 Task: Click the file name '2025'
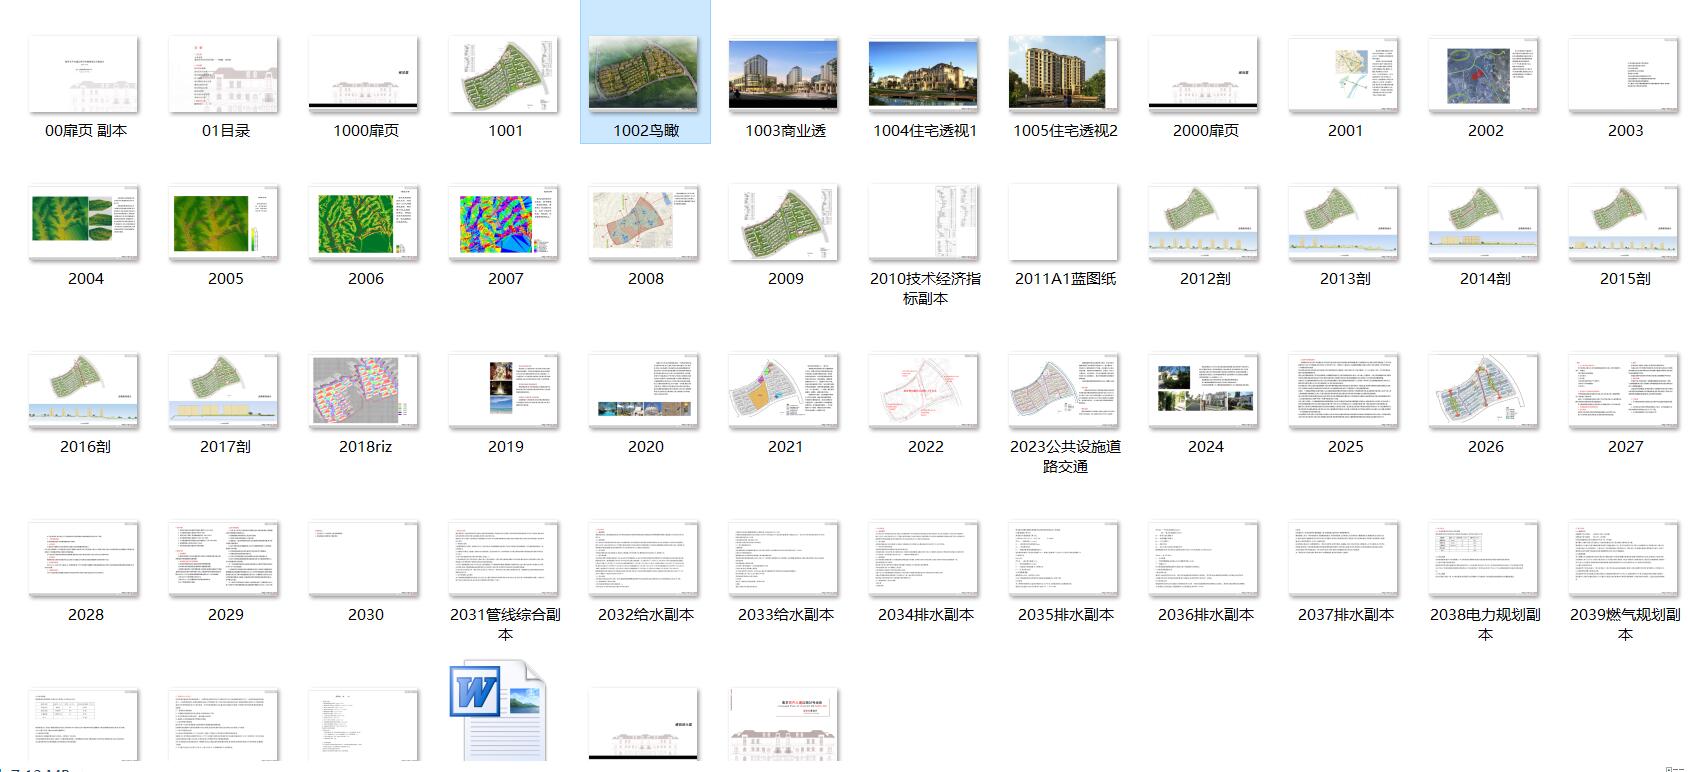(1345, 446)
